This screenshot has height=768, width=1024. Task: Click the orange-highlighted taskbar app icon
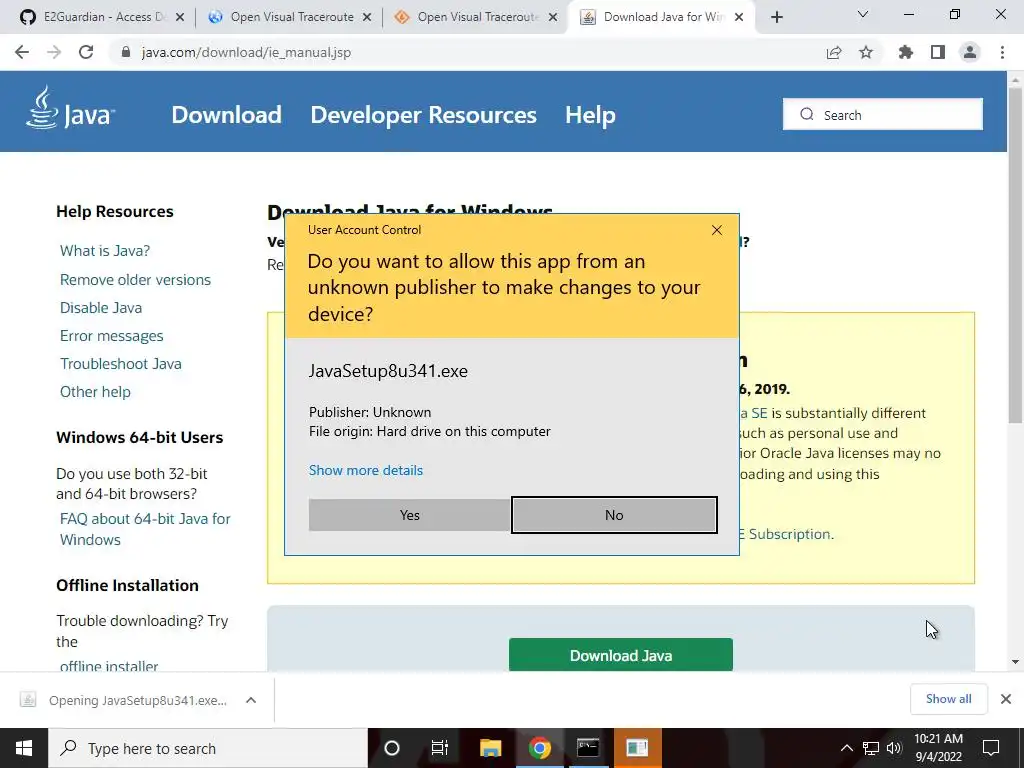coord(637,748)
